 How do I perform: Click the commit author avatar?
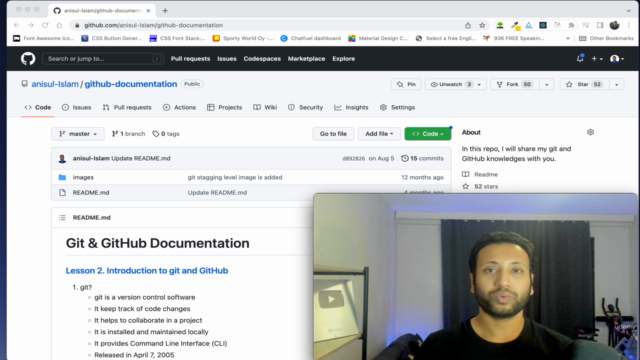pyautogui.click(x=62, y=158)
